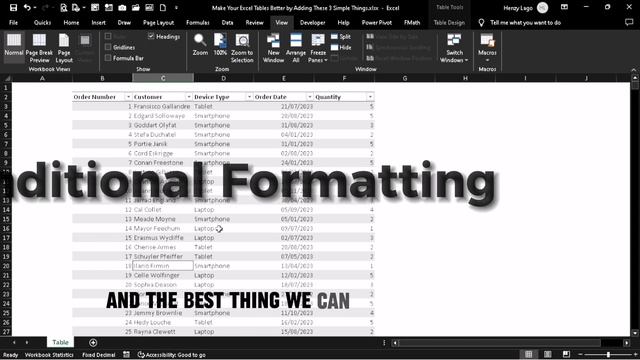This screenshot has width=640, height=360.
Task: Select the Table sheet tab
Action: [60, 342]
